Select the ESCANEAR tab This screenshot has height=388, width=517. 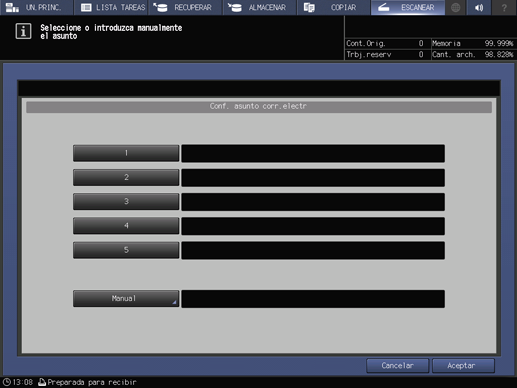pos(408,7)
